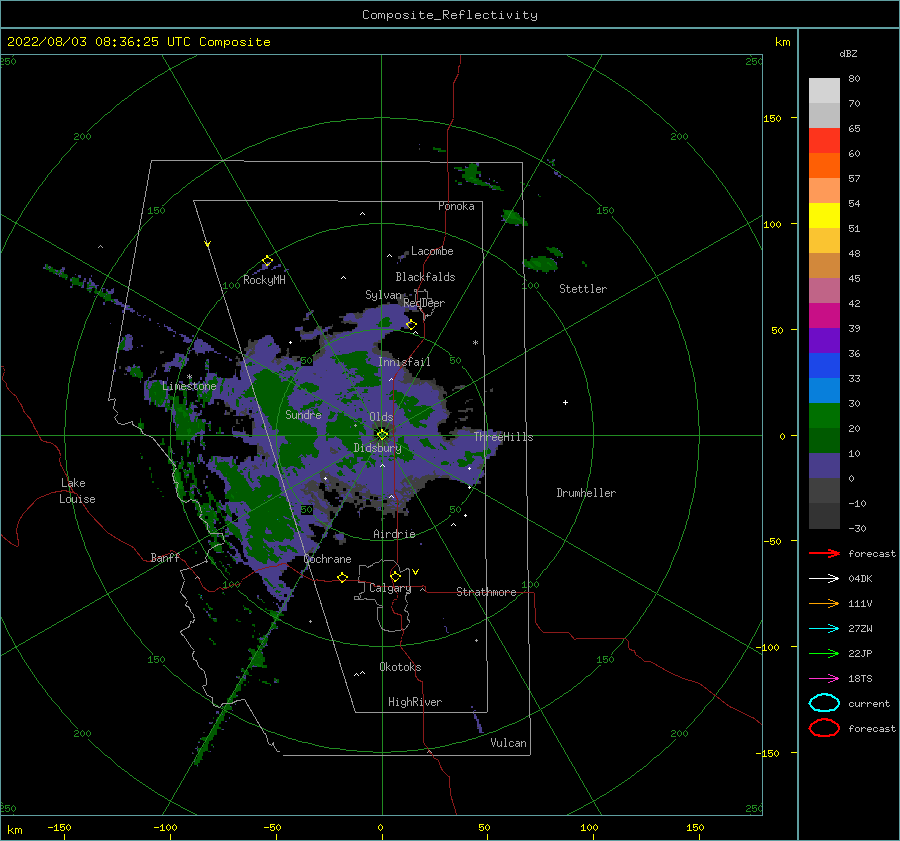Click the Stettler city label
This screenshot has width=900, height=841.
(583, 289)
